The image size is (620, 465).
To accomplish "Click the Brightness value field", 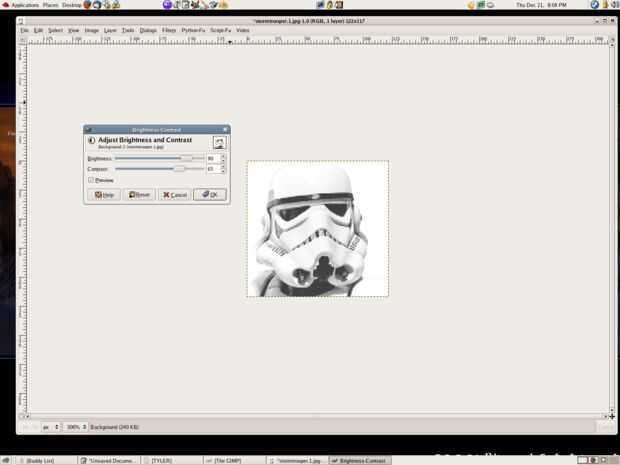I will (x=213, y=159).
